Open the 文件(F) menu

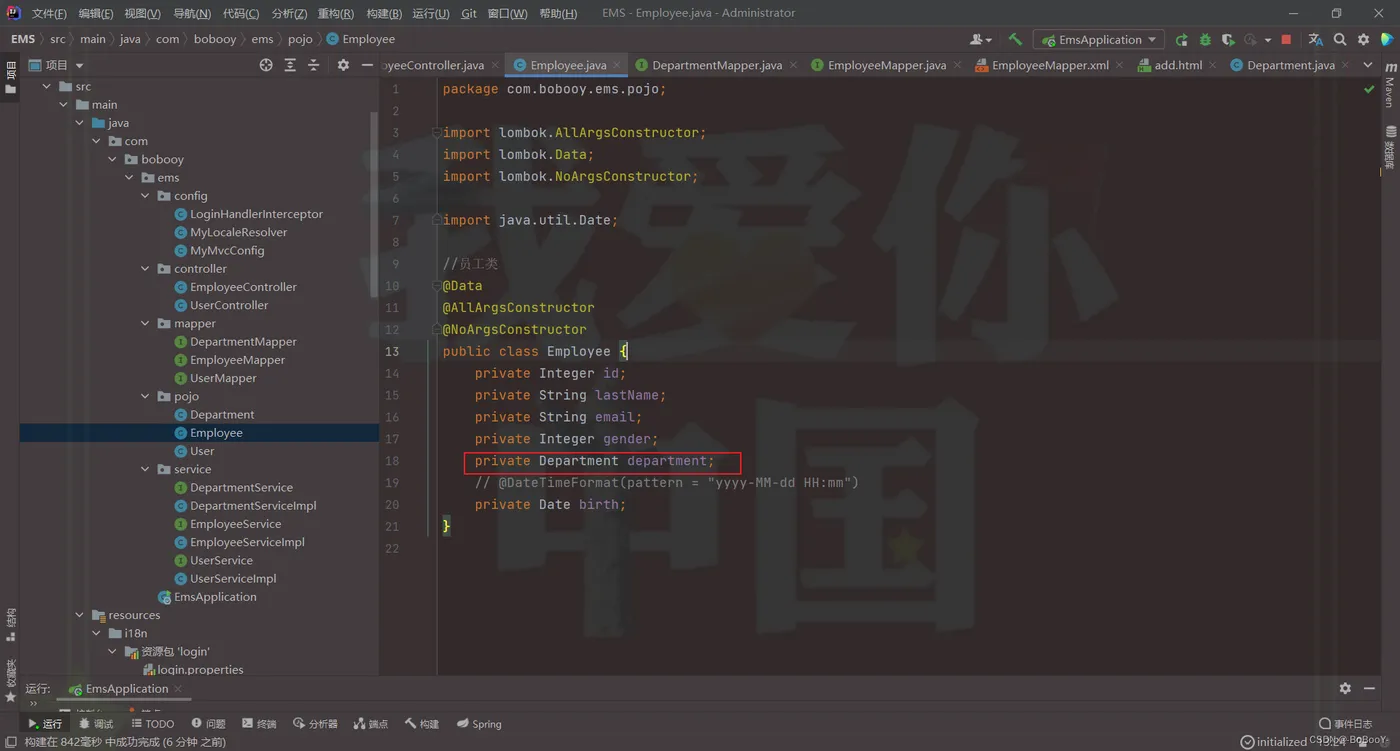[x=49, y=14]
